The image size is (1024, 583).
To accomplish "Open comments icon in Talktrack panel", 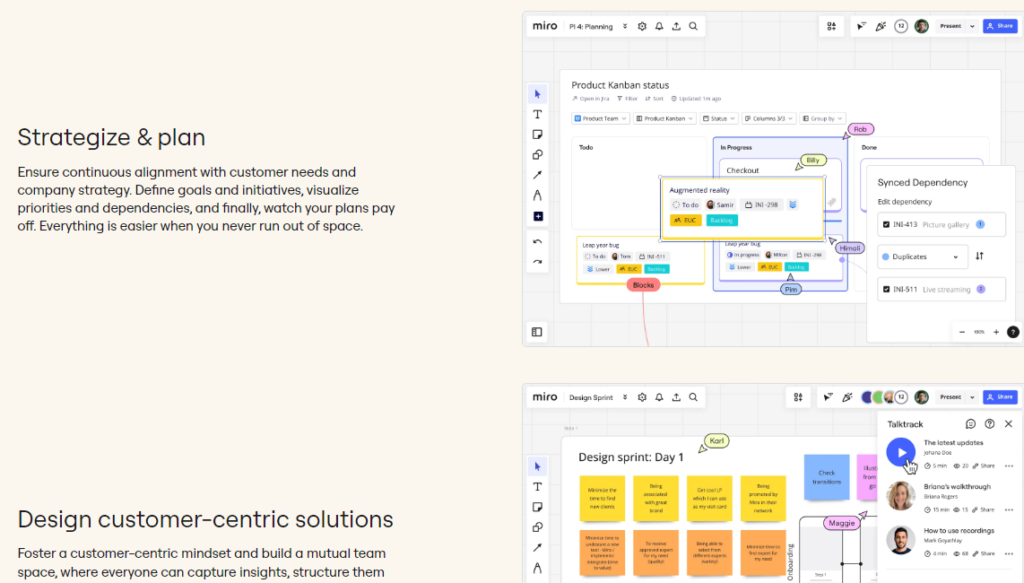I will (x=970, y=424).
